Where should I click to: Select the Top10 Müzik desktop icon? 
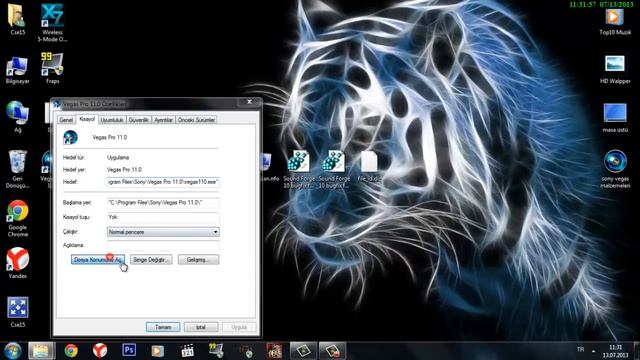(x=615, y=21)
